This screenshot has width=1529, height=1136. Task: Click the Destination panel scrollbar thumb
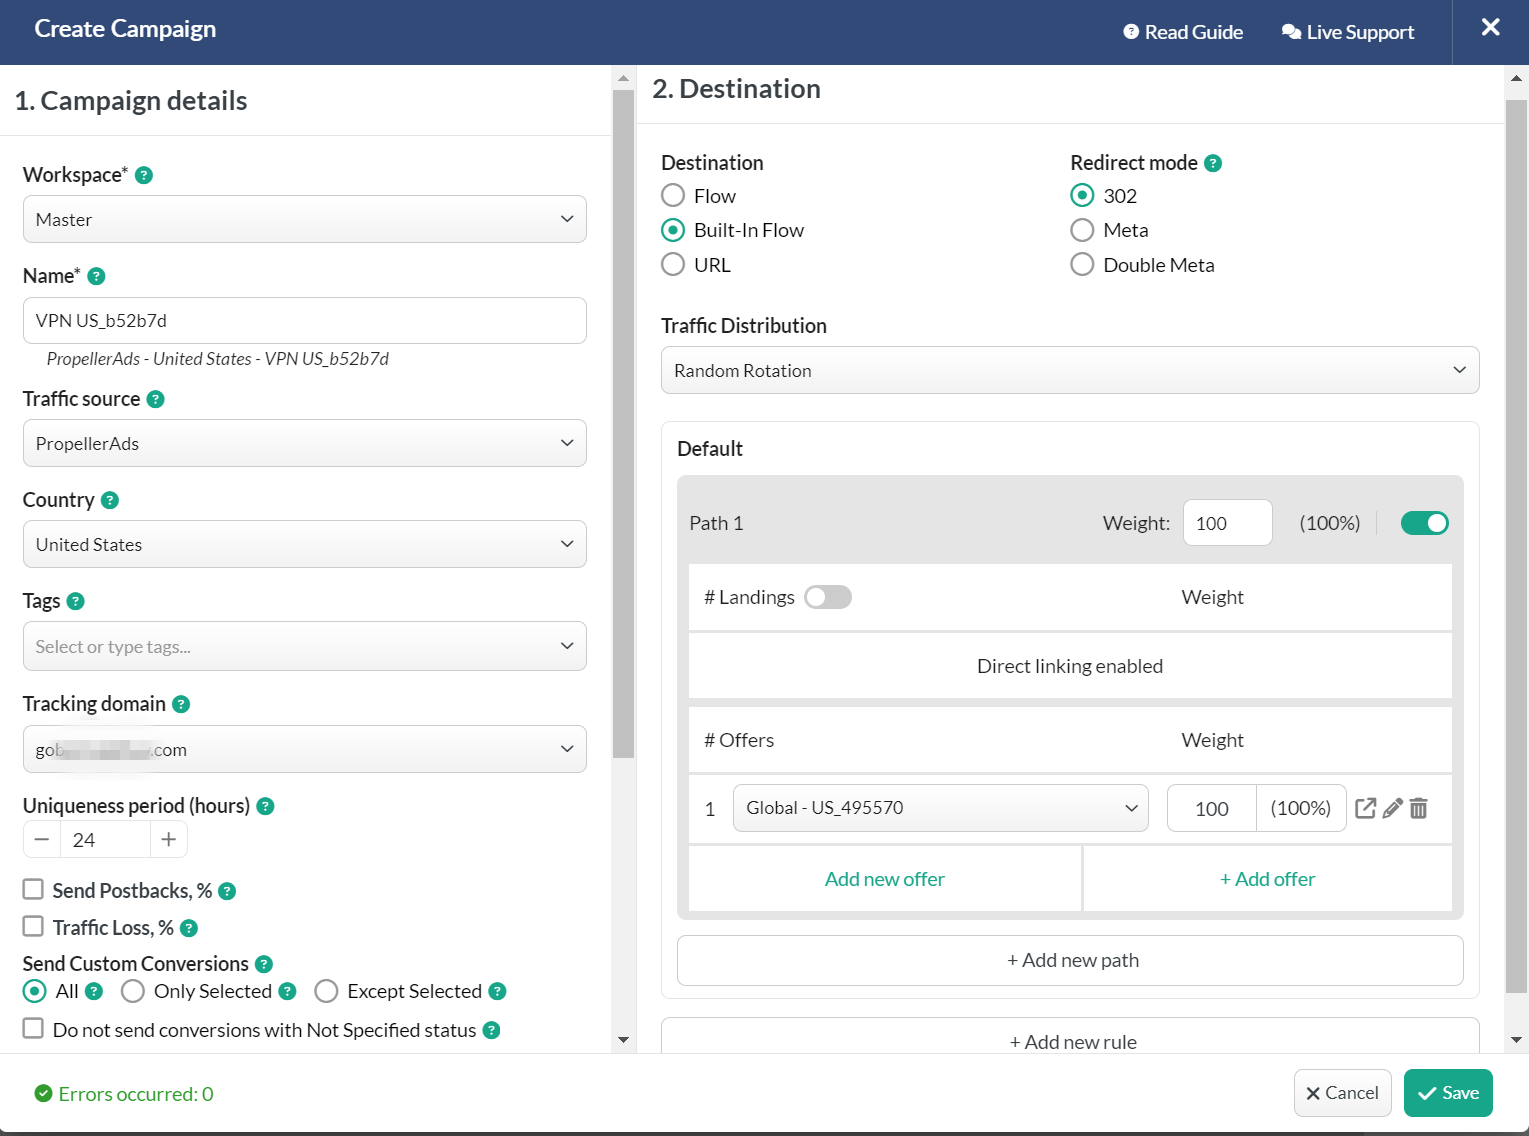pos(1516,546)
